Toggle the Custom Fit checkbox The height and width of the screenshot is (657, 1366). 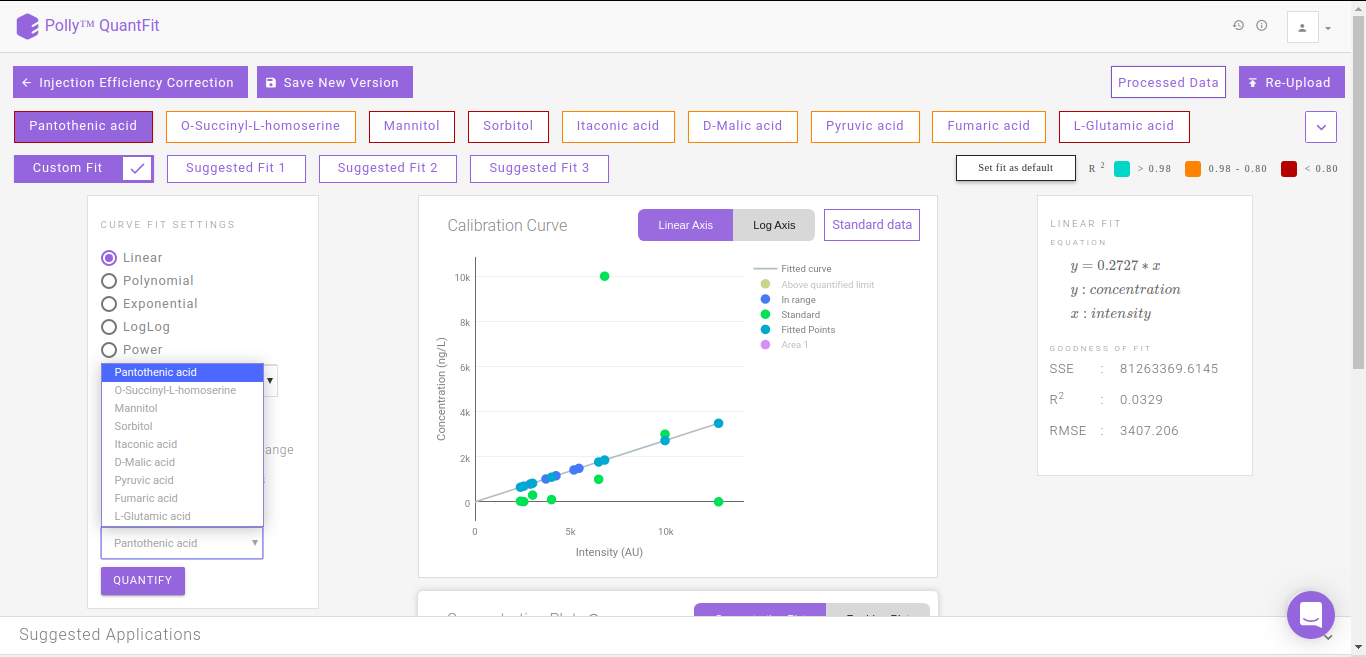(x=138, y=168)
